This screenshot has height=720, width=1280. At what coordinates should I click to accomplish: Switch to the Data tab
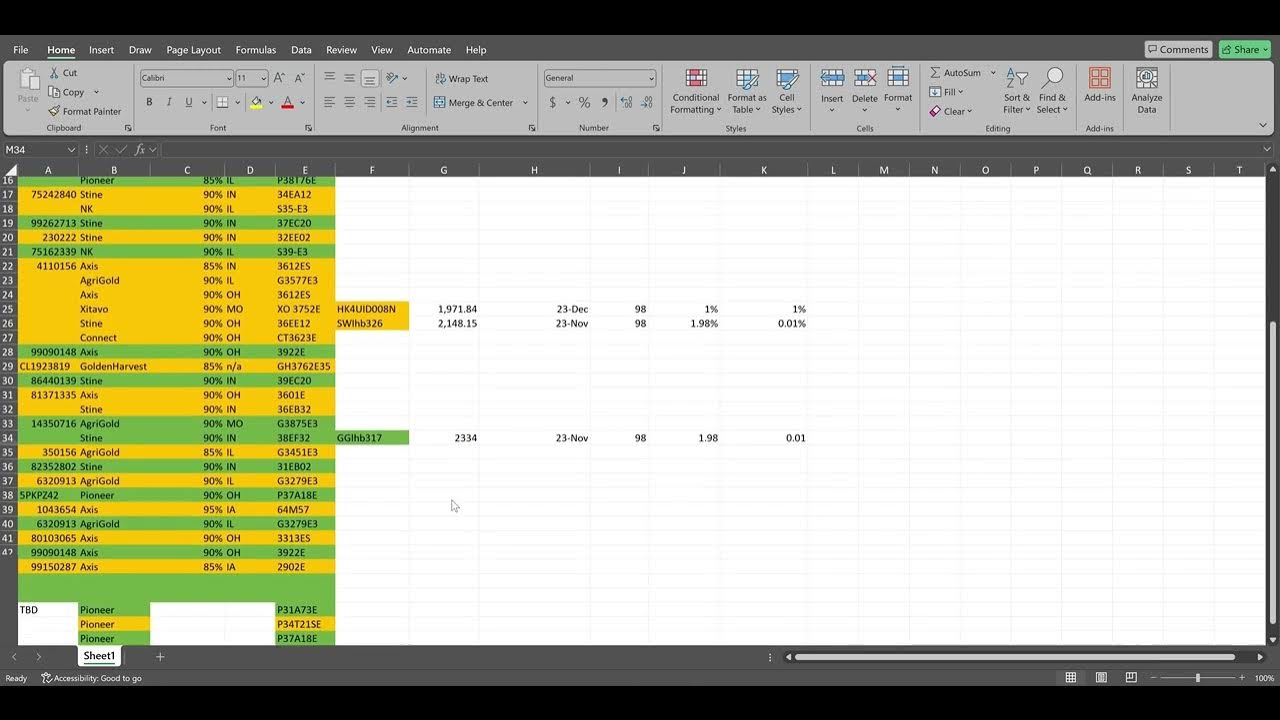click(301, 50)
